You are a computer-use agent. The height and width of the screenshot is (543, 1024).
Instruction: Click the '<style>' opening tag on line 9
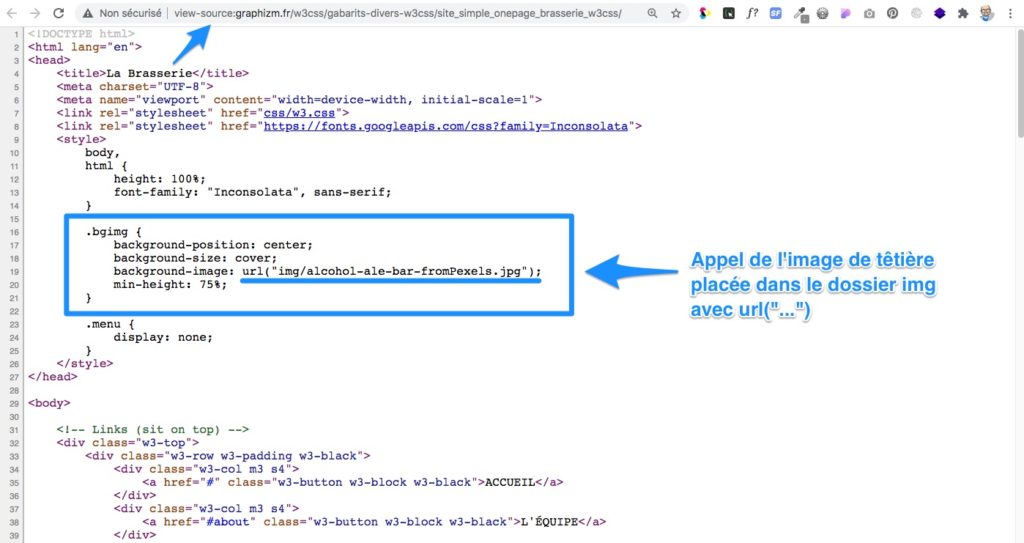click(x=81, y=139)
